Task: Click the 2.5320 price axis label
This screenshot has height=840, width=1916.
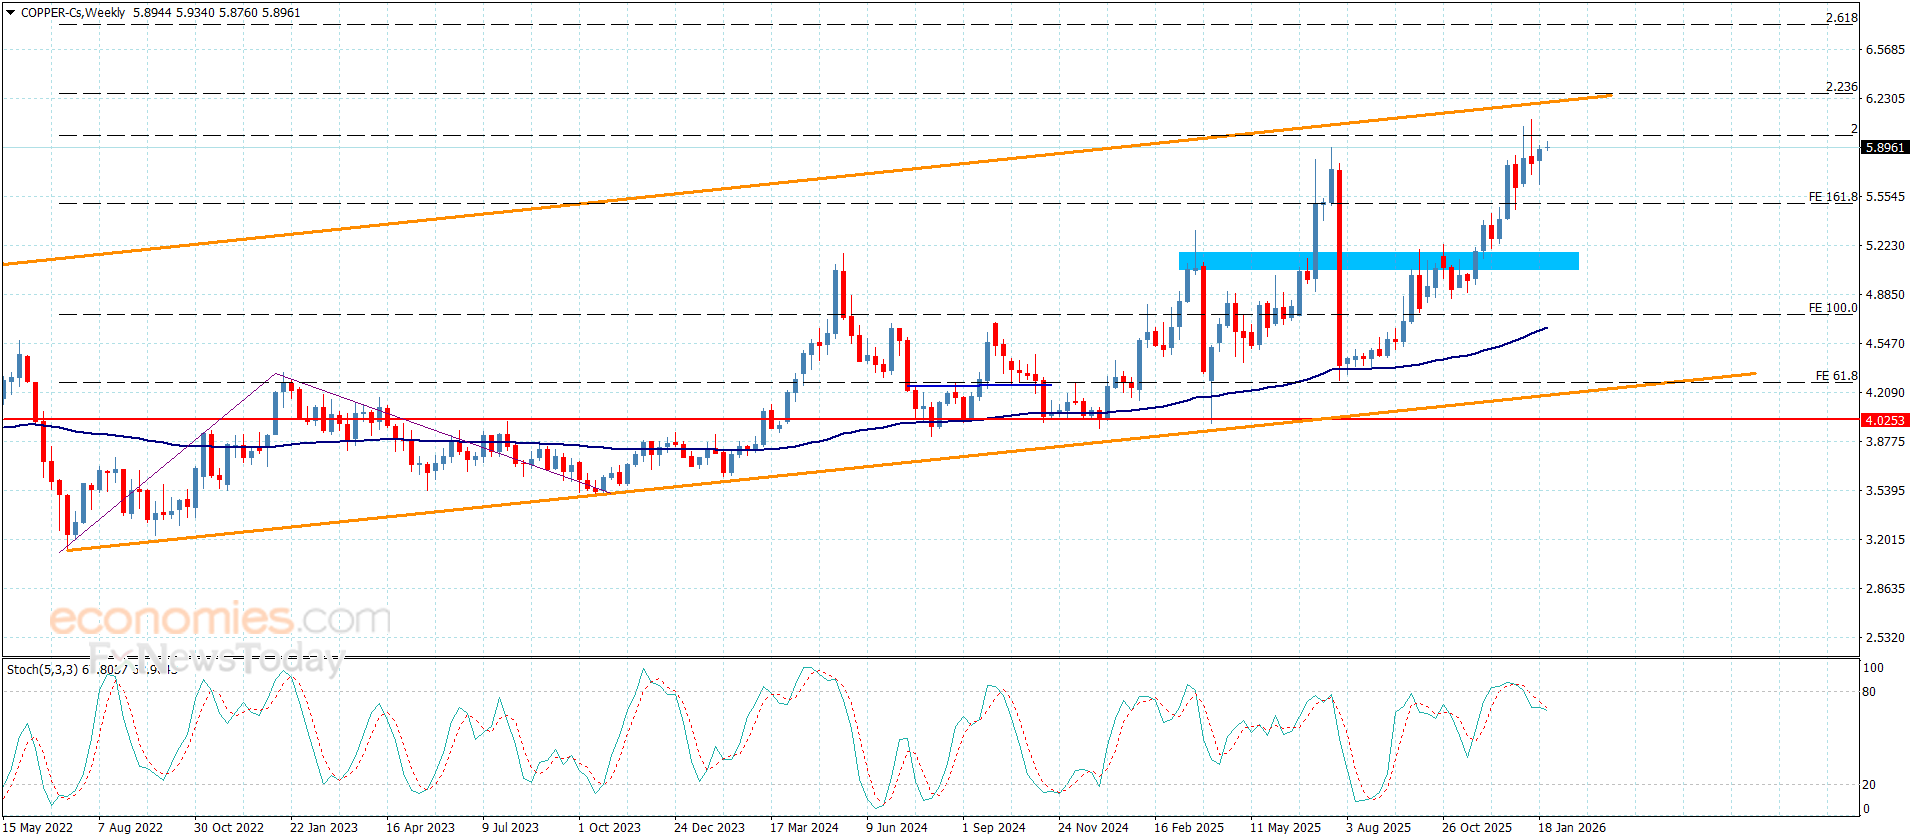Action: coord(1885,638)
